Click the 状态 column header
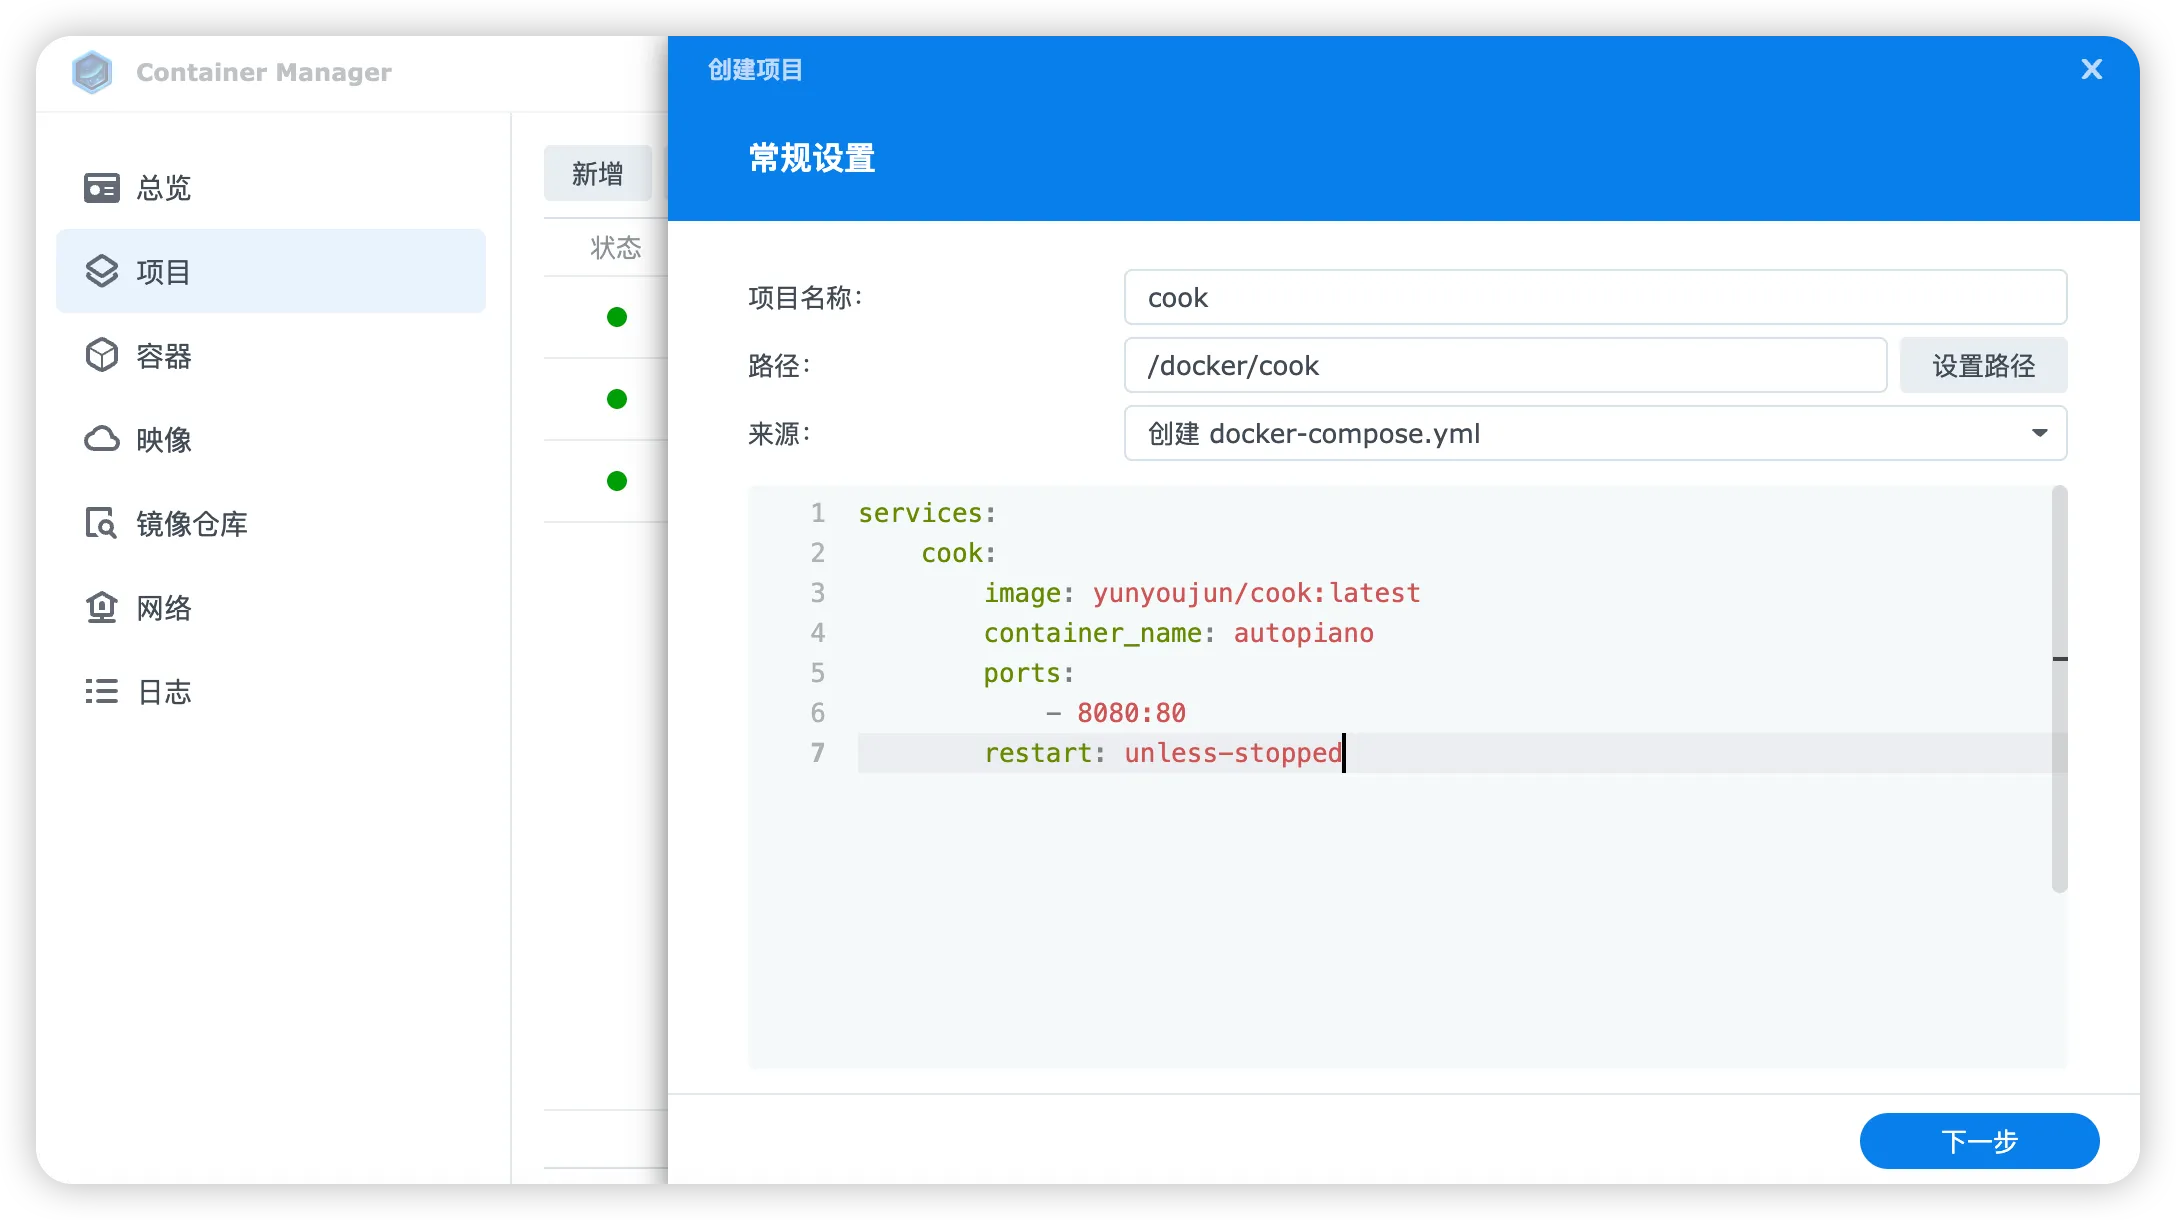Image resolution: width=2176 pixels, height=1220 pixels. [616, 248]
